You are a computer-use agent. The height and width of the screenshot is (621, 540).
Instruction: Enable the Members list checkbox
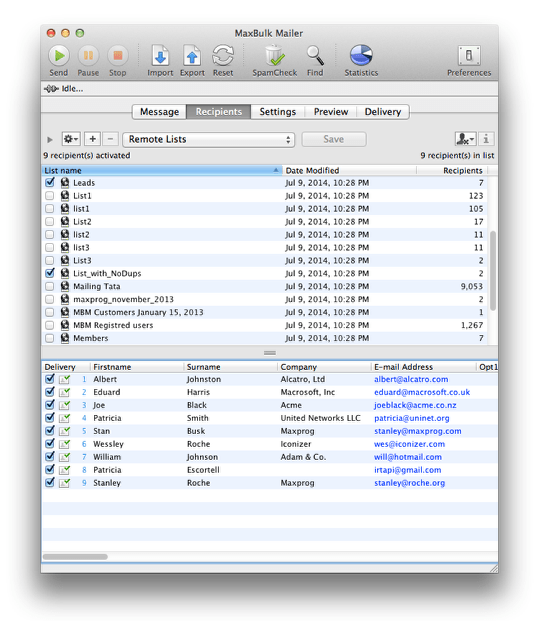pyautogui.click(x=50, y=338)
